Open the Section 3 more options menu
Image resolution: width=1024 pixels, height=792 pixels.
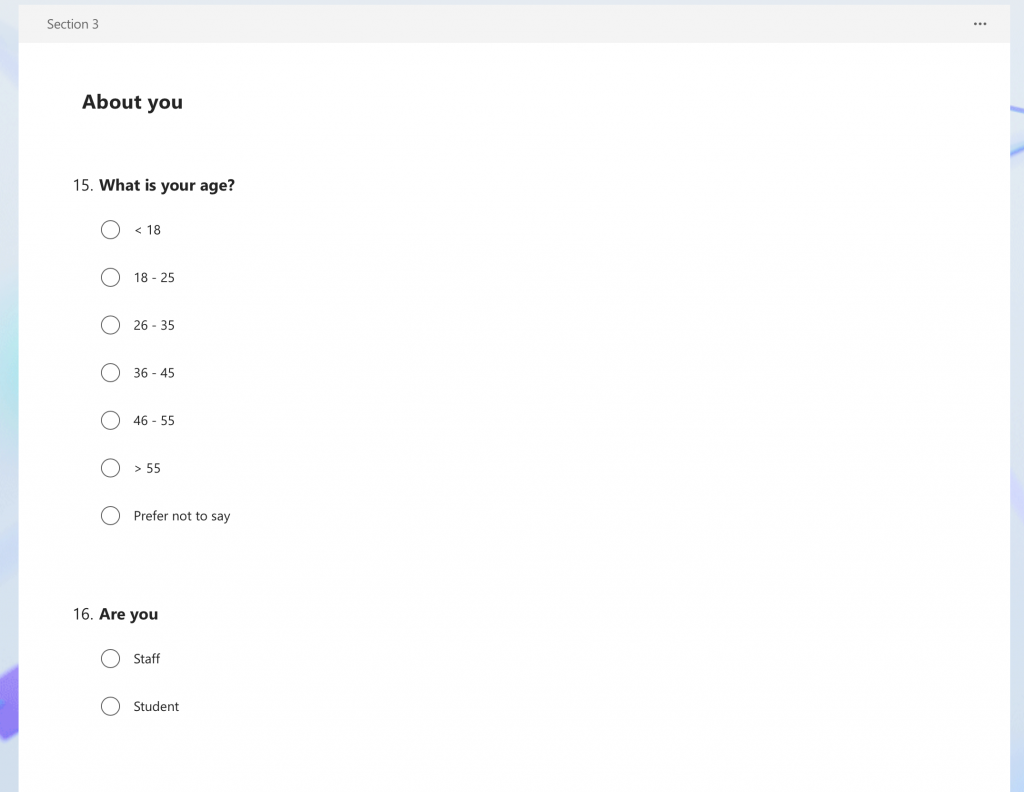click(980, 24)
